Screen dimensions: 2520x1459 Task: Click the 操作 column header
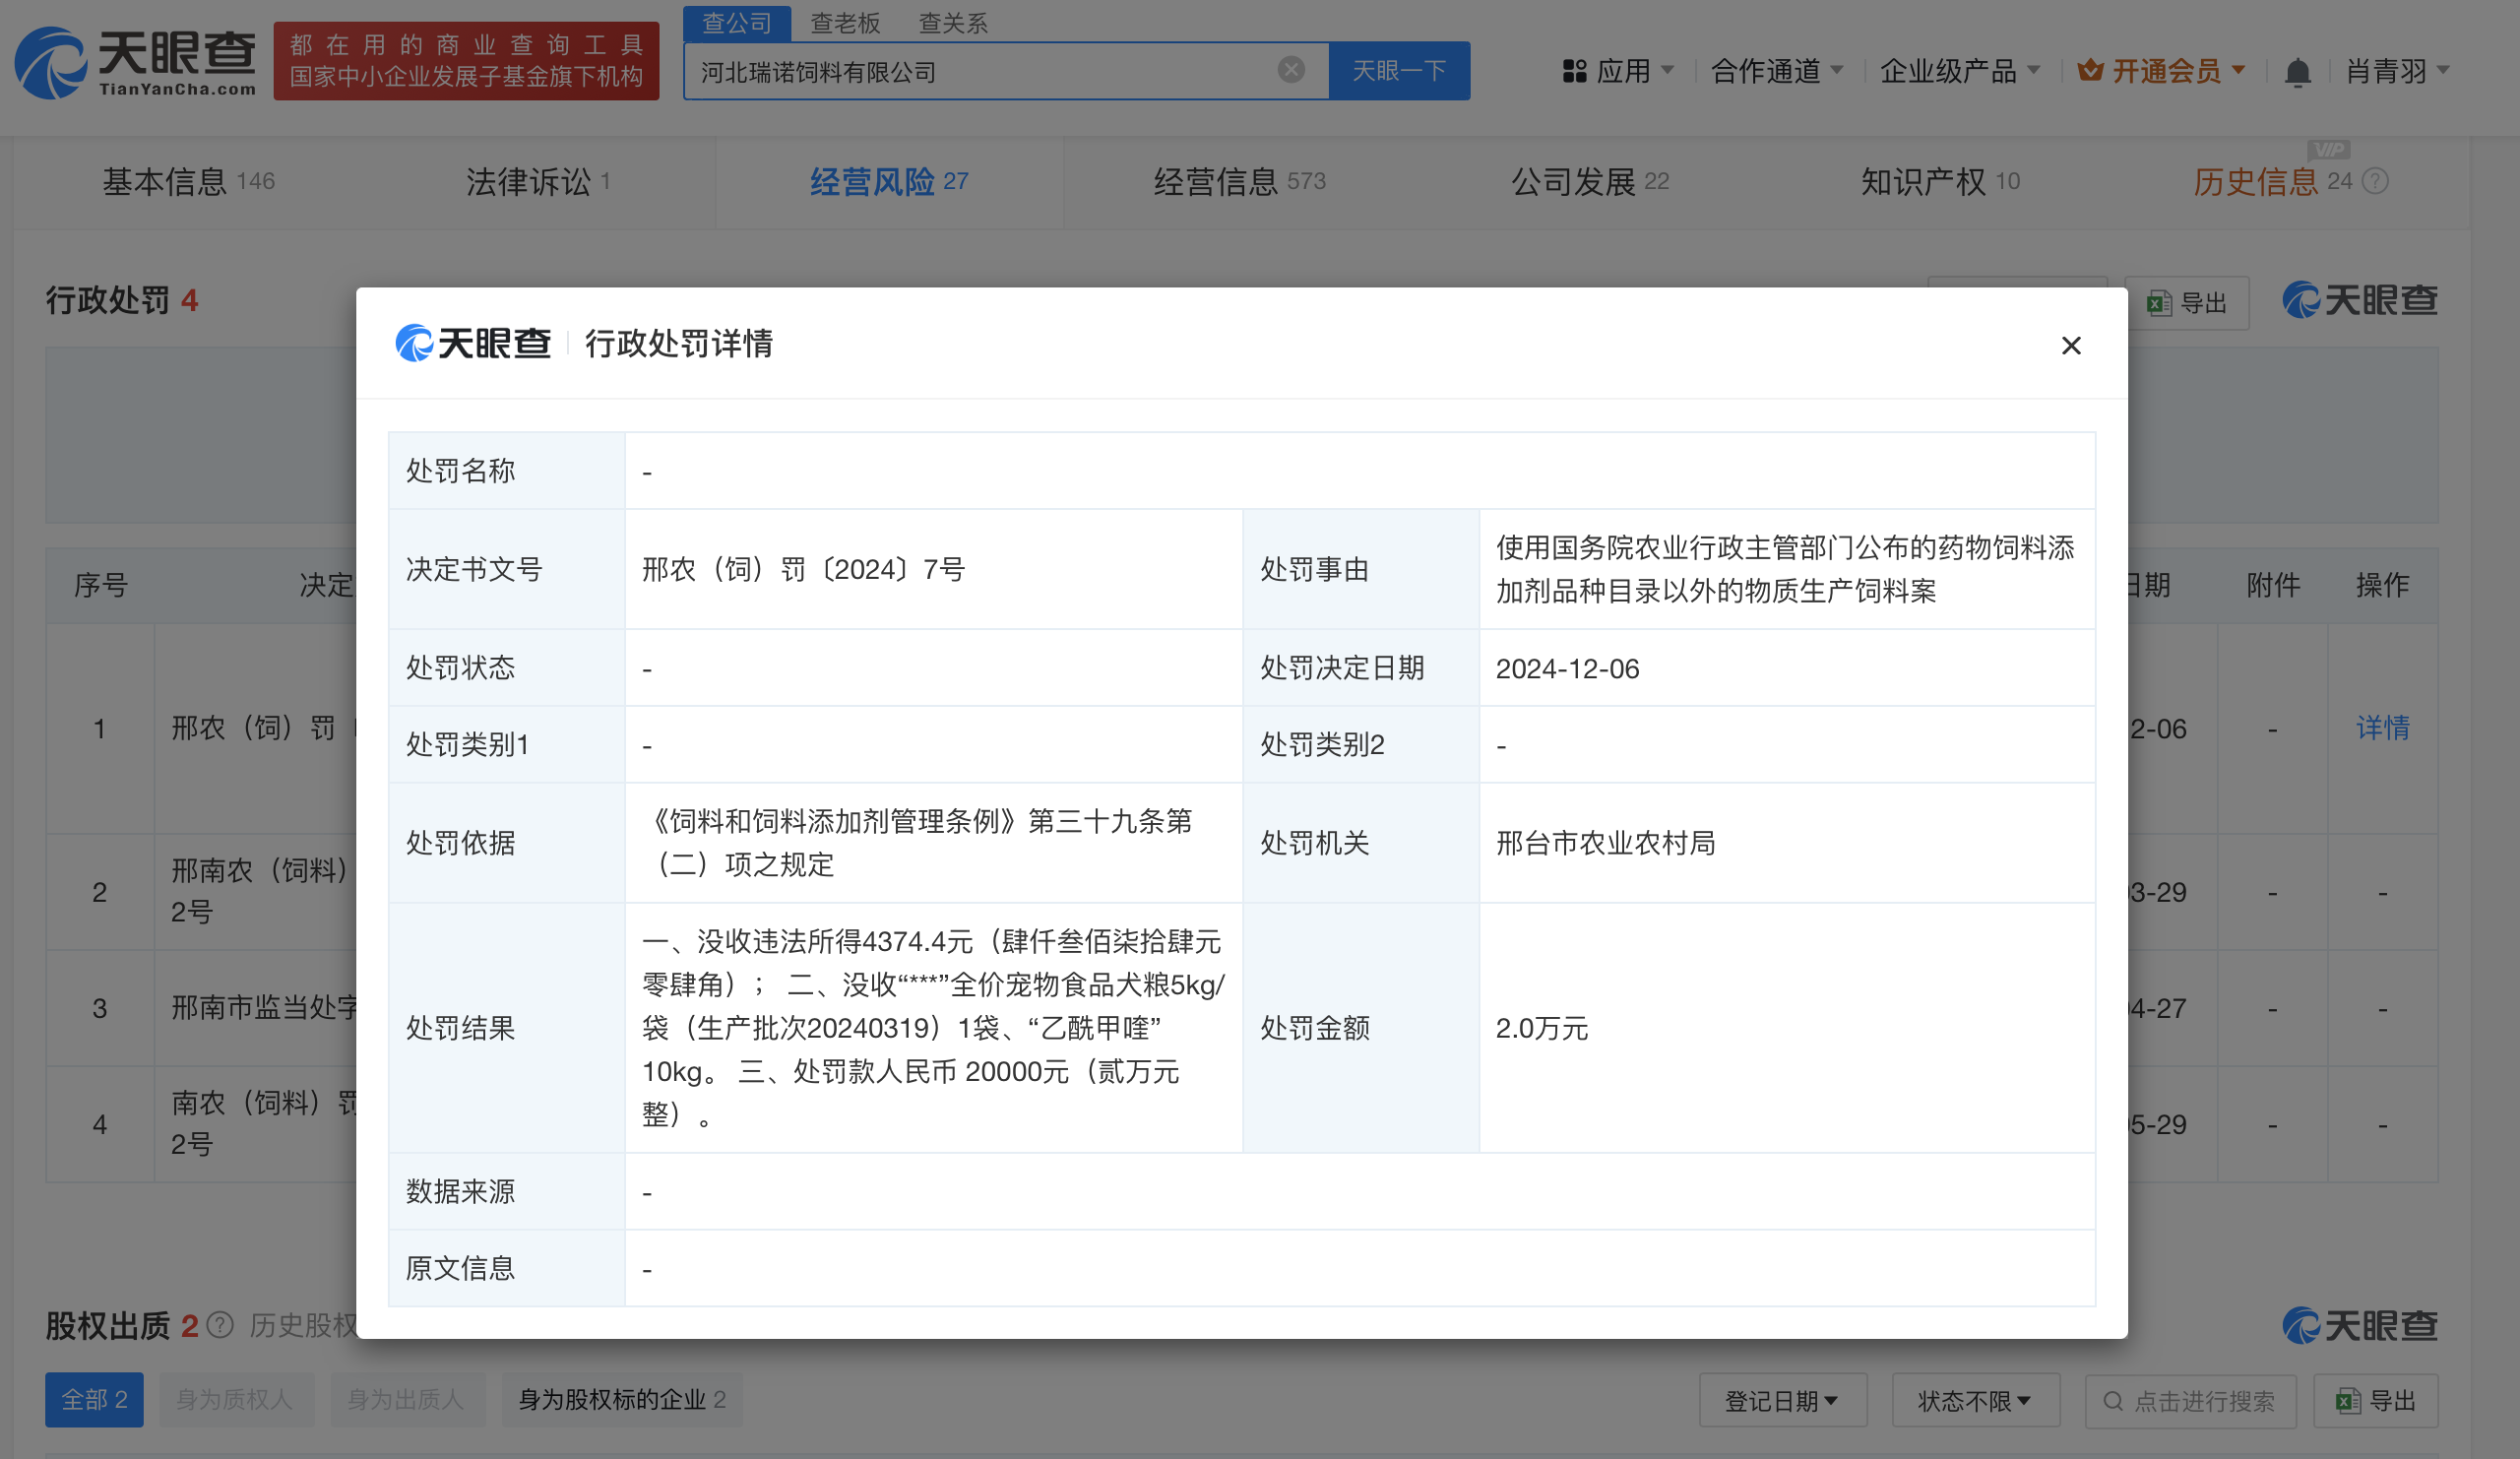(x=2382, y=585)
